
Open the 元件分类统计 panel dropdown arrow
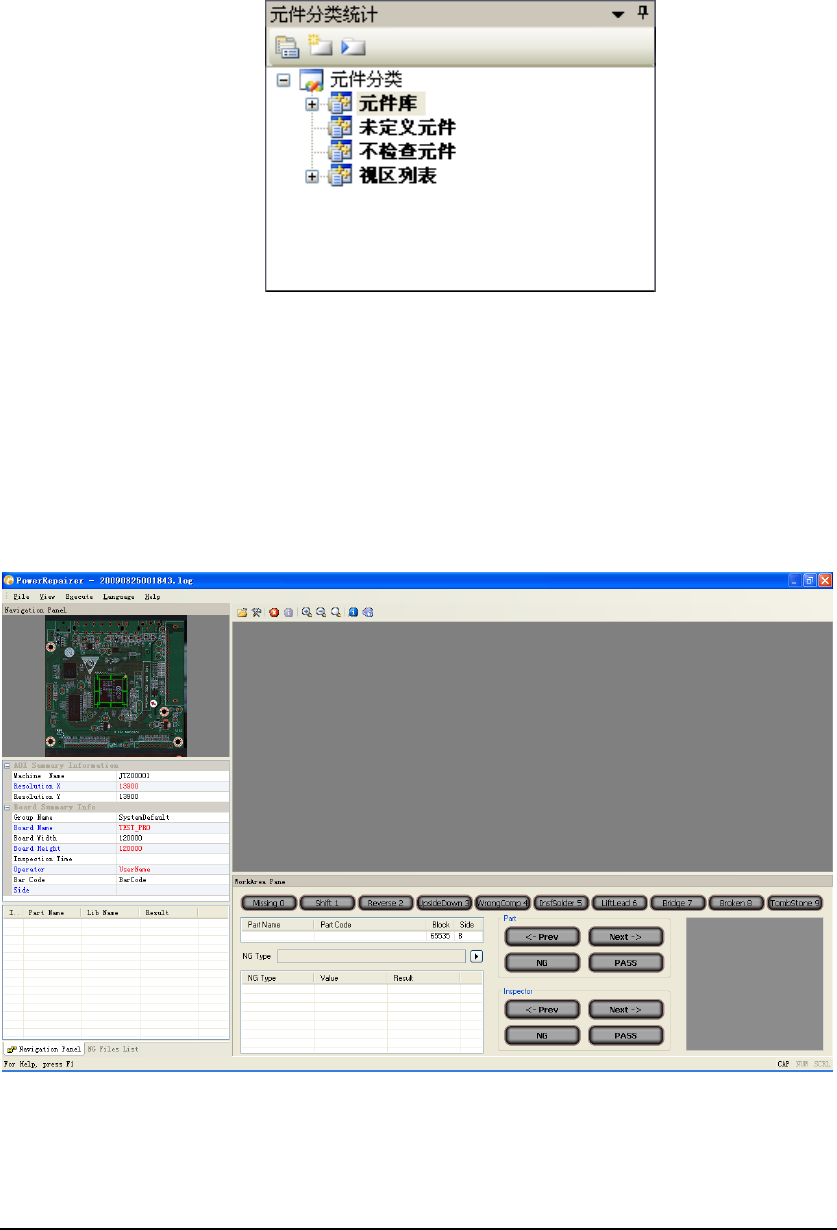click(x=618, y=15)
